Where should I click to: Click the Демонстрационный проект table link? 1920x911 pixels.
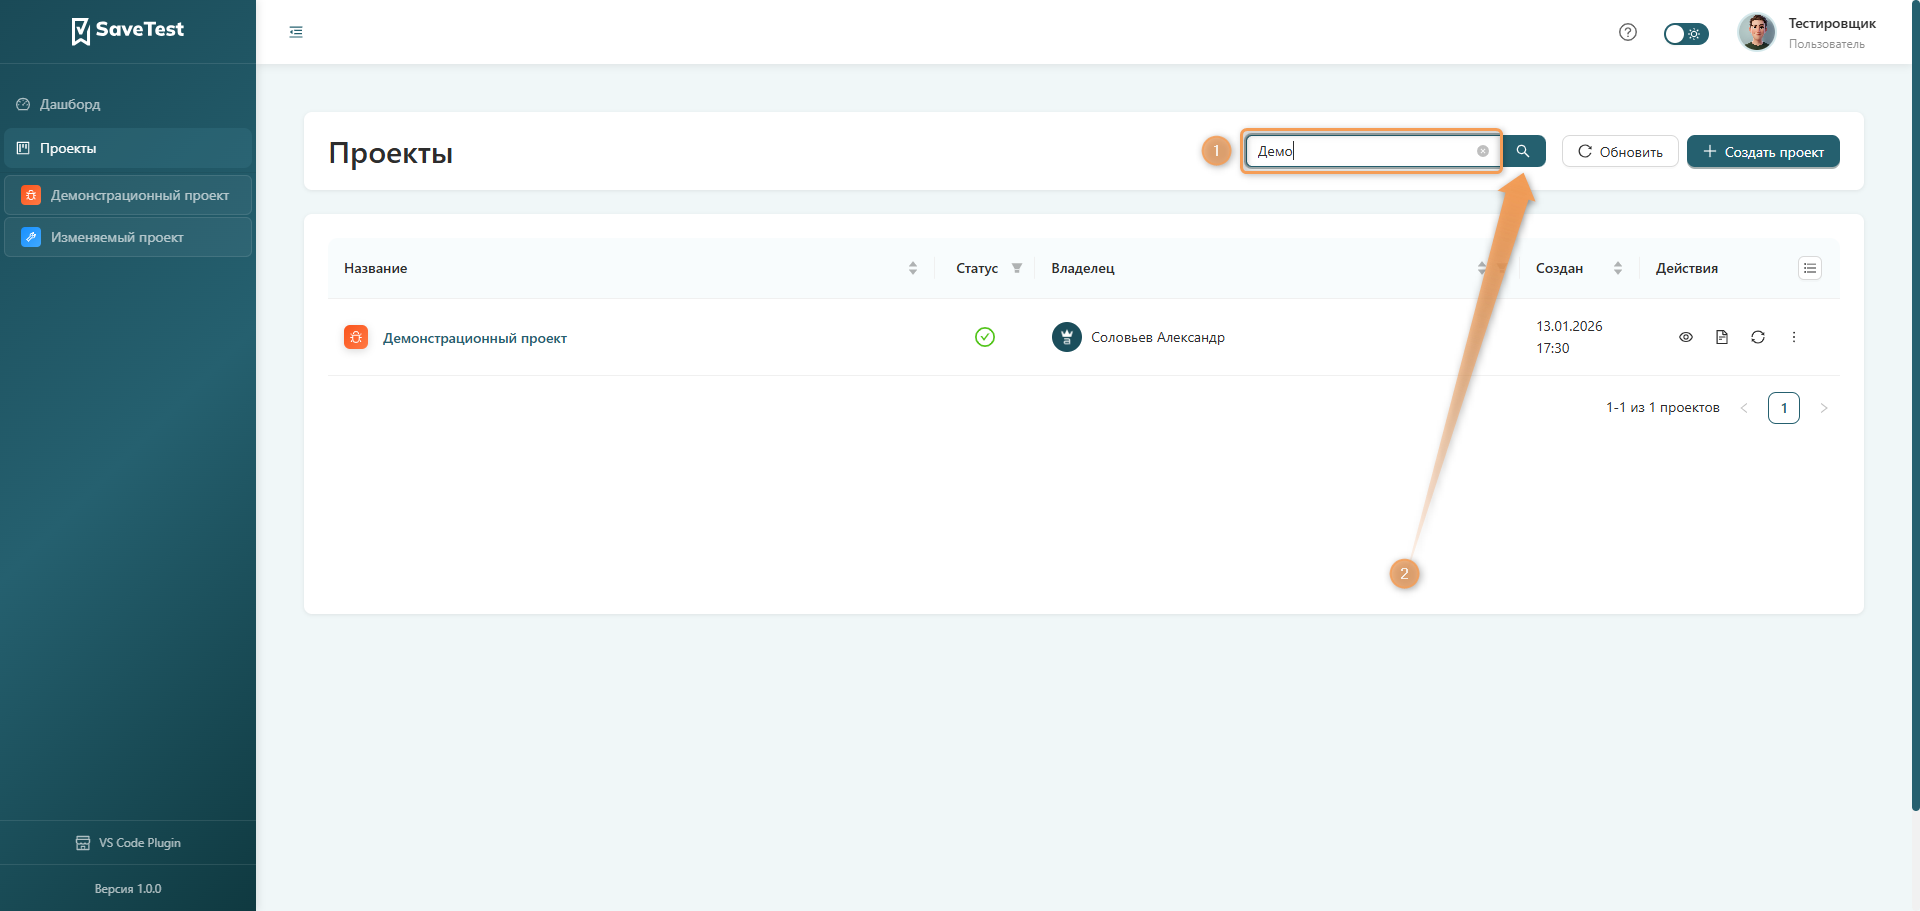point(474,338)
